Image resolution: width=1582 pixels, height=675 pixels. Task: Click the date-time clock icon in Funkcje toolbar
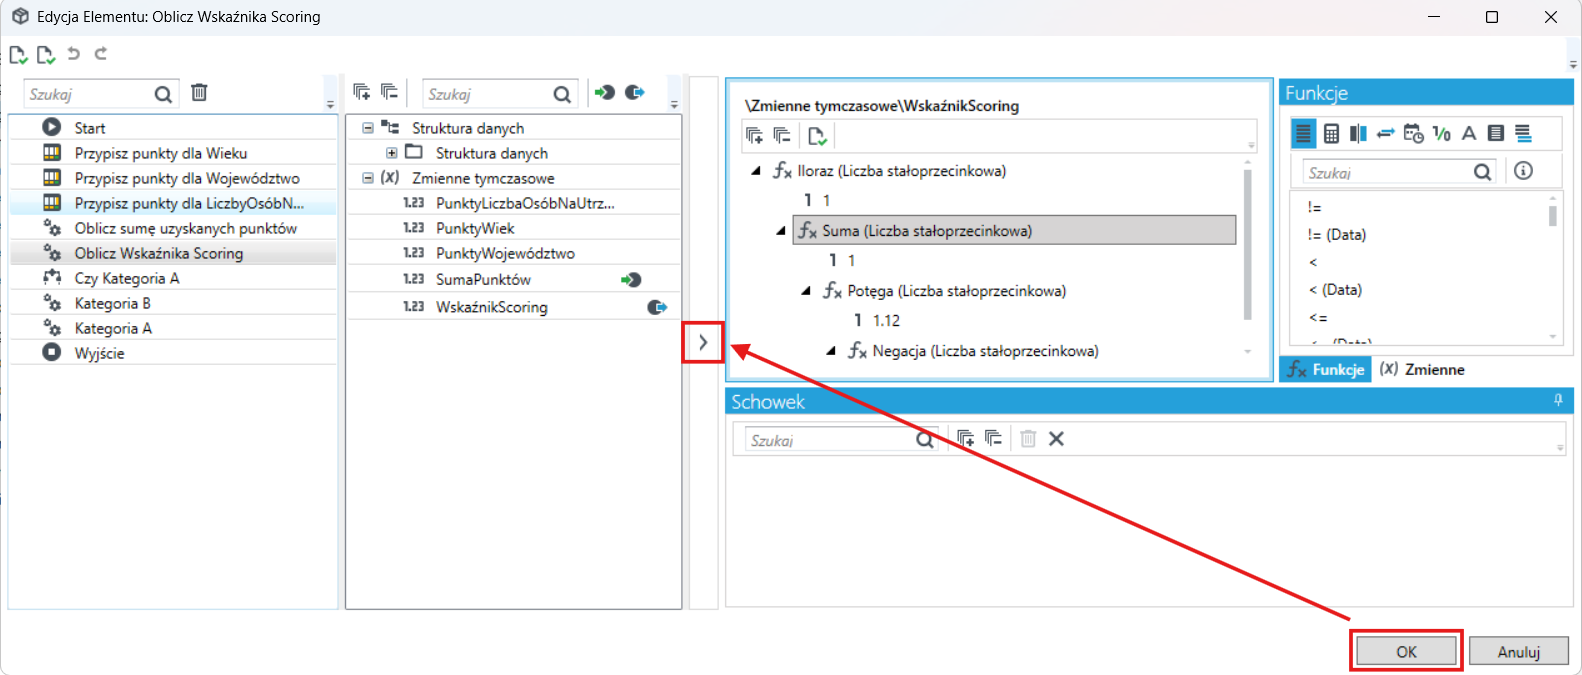coord(1413,133)
